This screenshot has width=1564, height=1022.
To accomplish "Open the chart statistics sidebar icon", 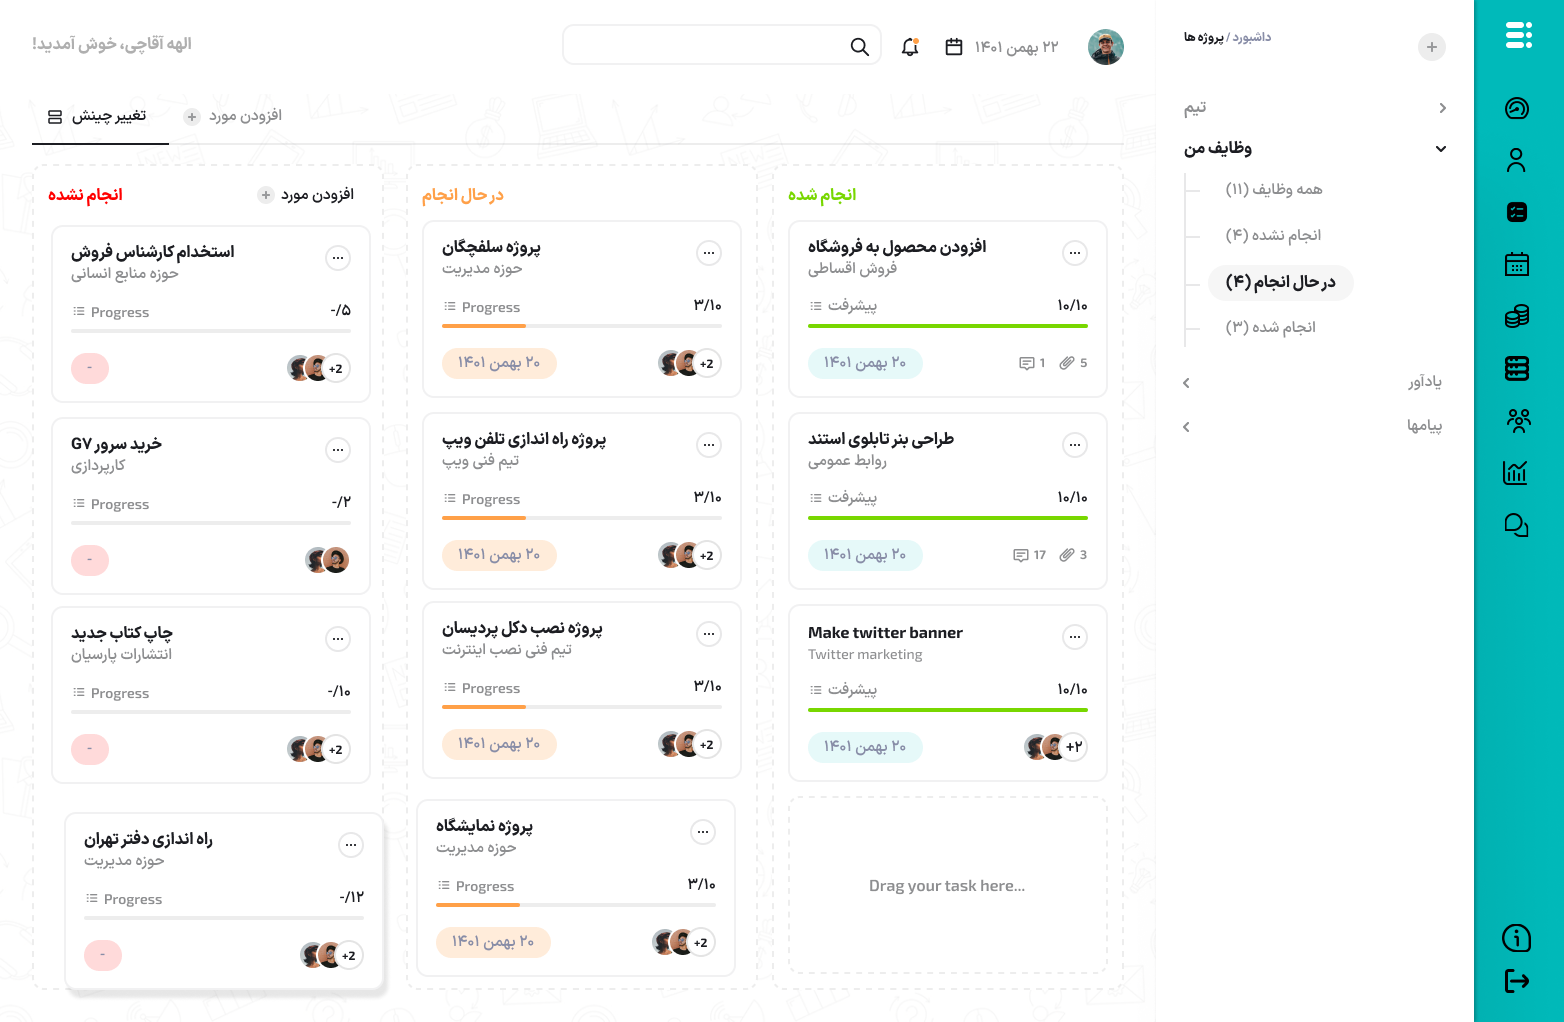I will pyautogui.click(x=1516, y=472).
